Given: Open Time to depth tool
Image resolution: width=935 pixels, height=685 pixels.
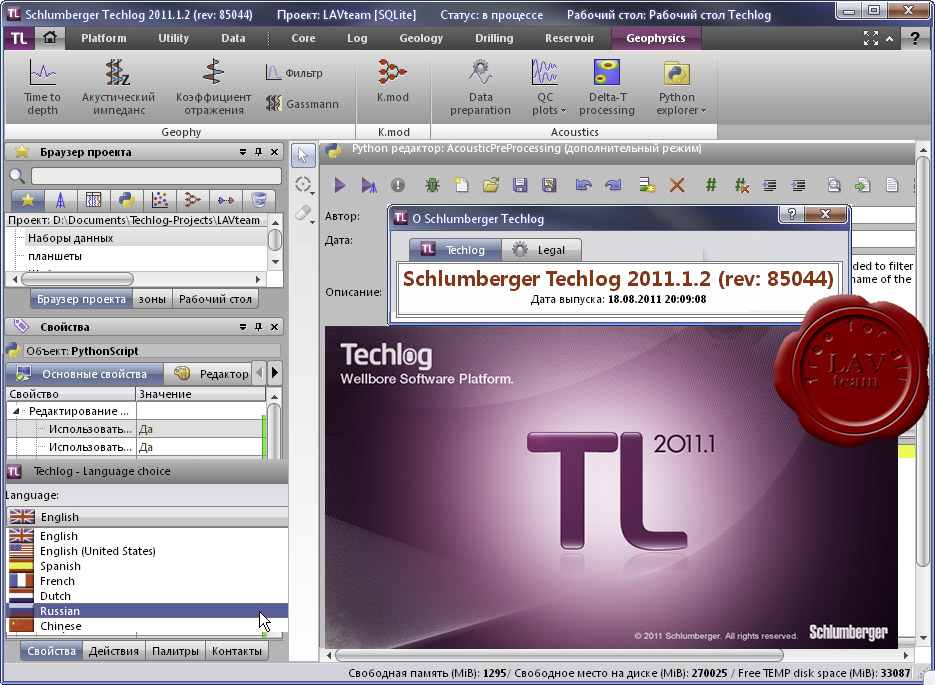Looking at the screenshot, I should click(42, 88).
